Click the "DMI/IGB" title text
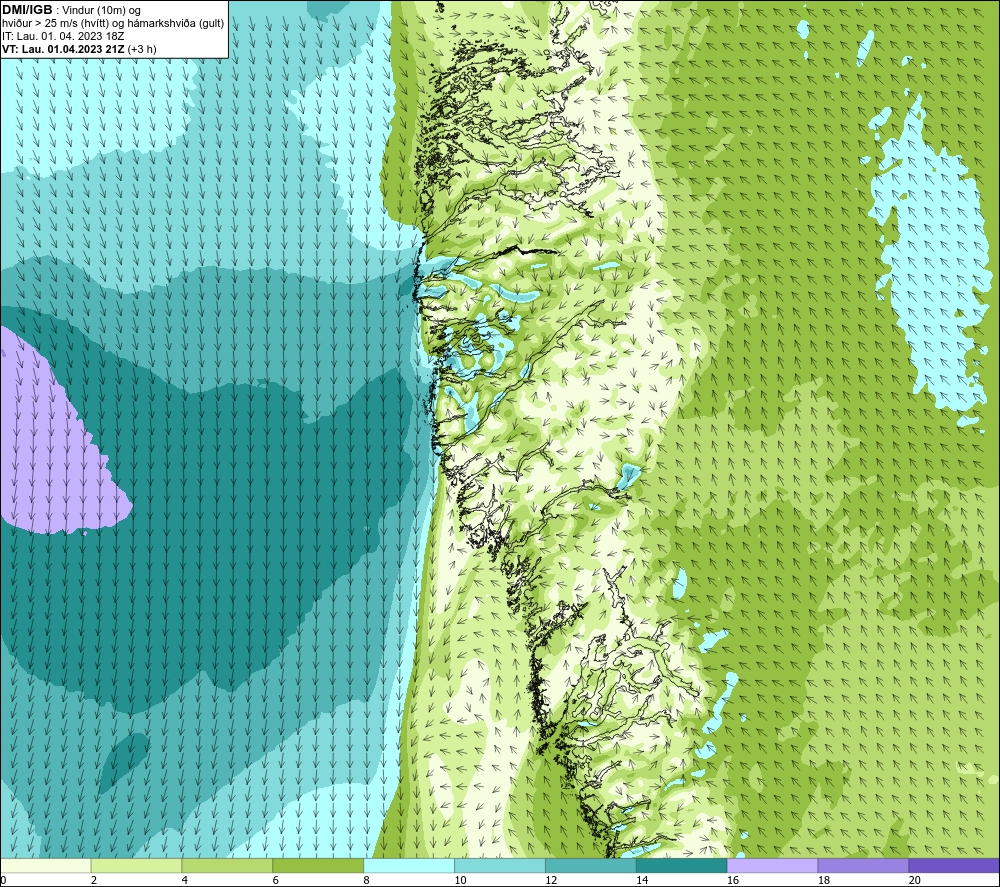Viewport: 1000px width, 887px height. 27,10
